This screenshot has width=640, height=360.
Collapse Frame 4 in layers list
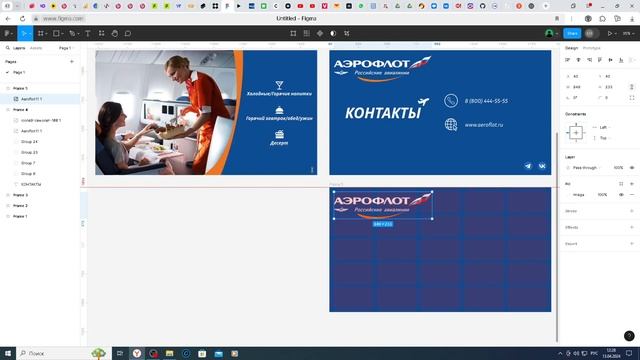pyautogui.click(x=8, y=110)
